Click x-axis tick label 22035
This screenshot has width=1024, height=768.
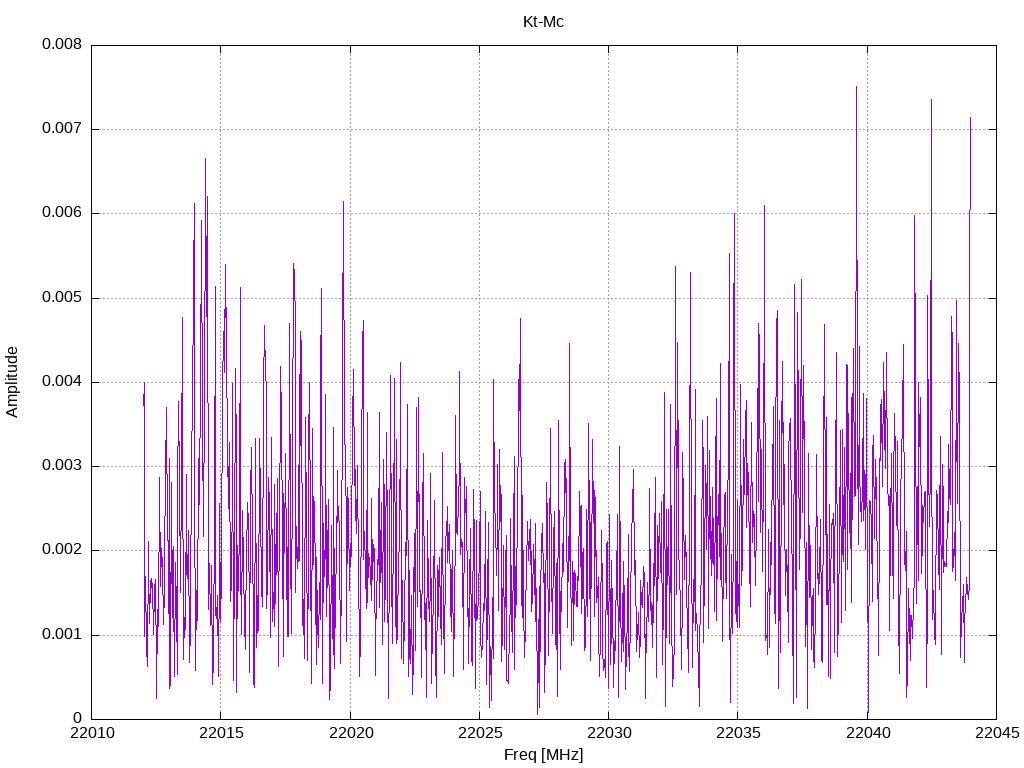click(738, 733)
